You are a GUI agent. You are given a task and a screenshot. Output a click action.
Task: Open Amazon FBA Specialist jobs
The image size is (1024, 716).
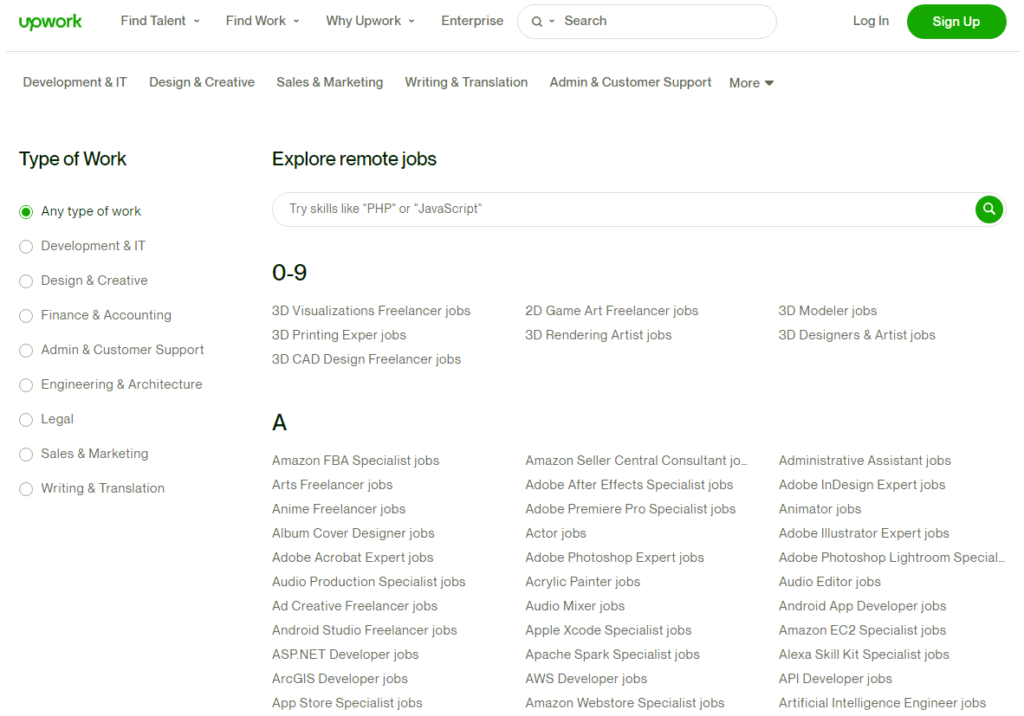[356, 461]
